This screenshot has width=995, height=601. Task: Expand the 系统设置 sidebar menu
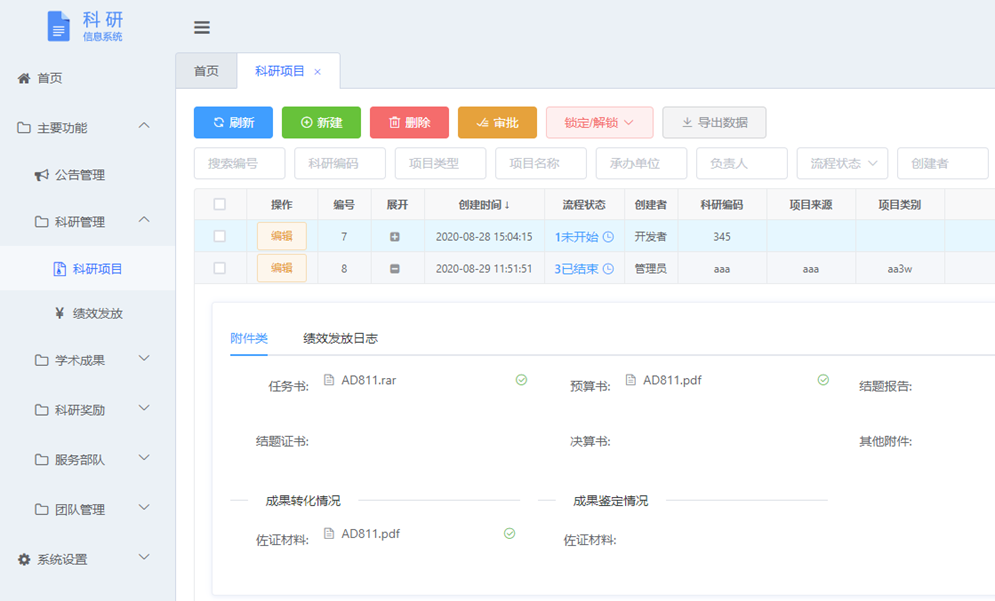pos(88,559)
